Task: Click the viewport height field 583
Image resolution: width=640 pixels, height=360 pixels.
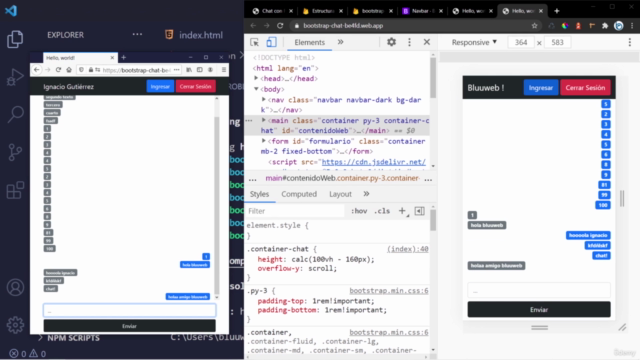Action: pyautogui.click(x=557, y=42)
